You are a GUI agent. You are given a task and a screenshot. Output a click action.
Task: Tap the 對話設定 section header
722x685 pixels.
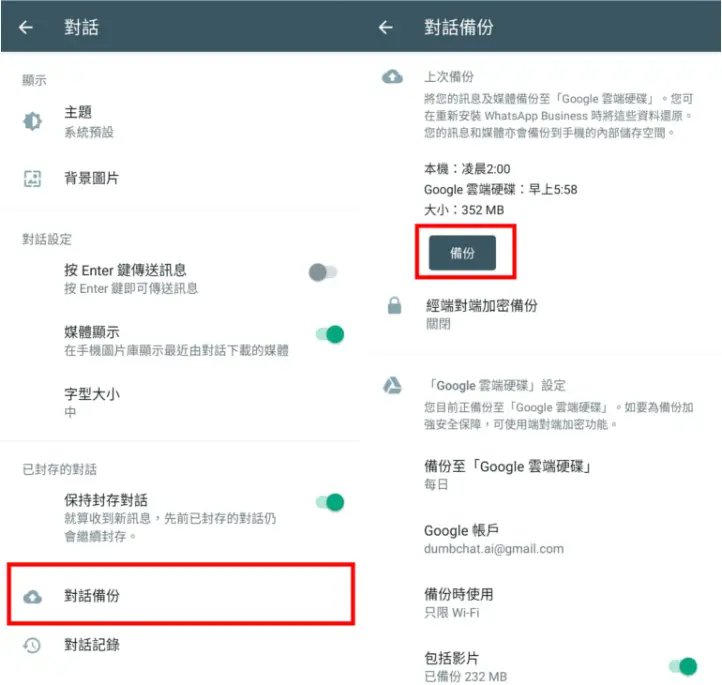click(x=47, y=239)
